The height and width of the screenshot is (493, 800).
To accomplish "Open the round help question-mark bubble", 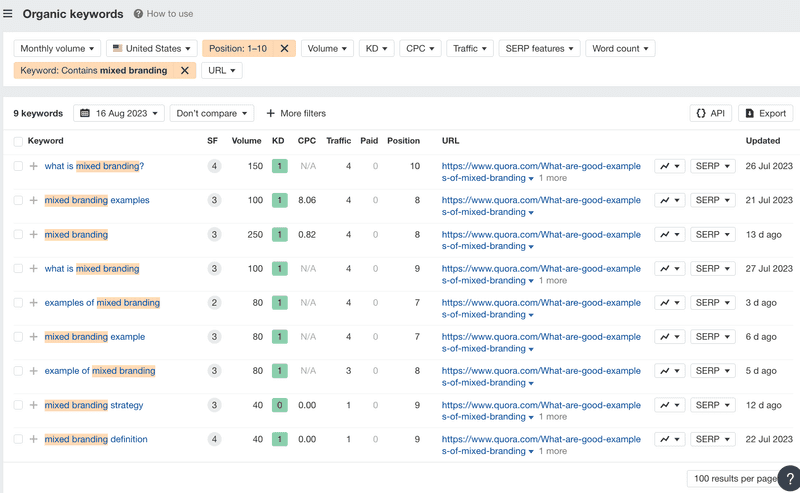I will [x=789, y=479].
